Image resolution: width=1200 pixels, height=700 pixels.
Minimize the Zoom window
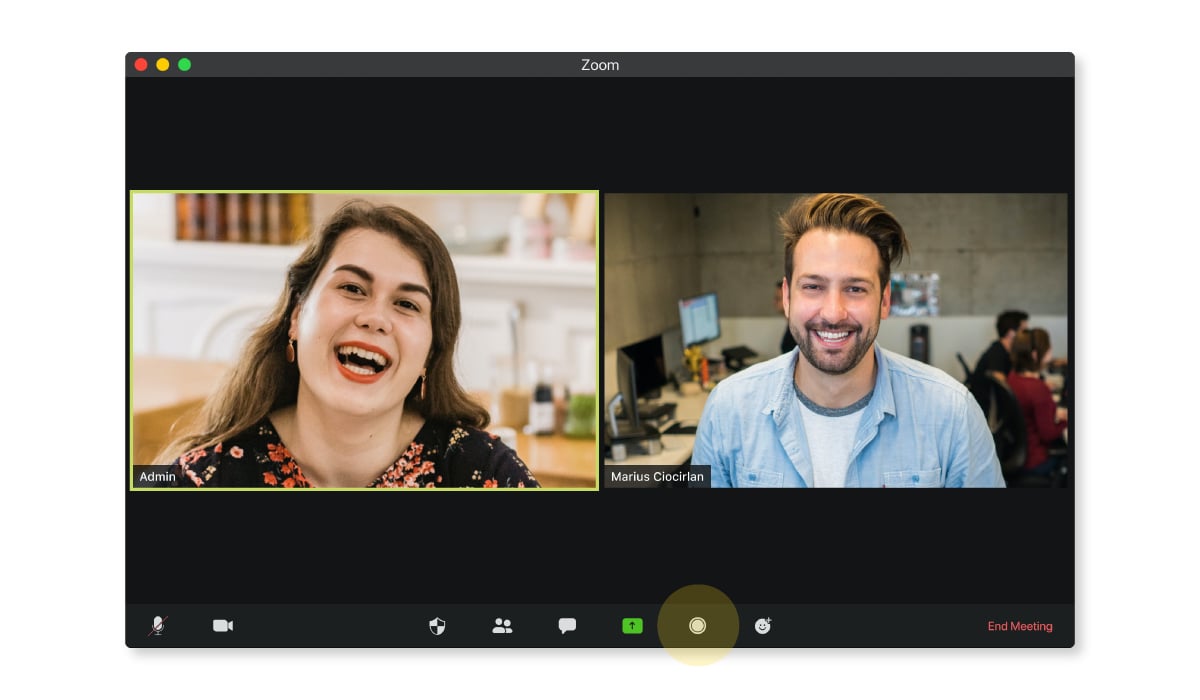pos(162,64)
